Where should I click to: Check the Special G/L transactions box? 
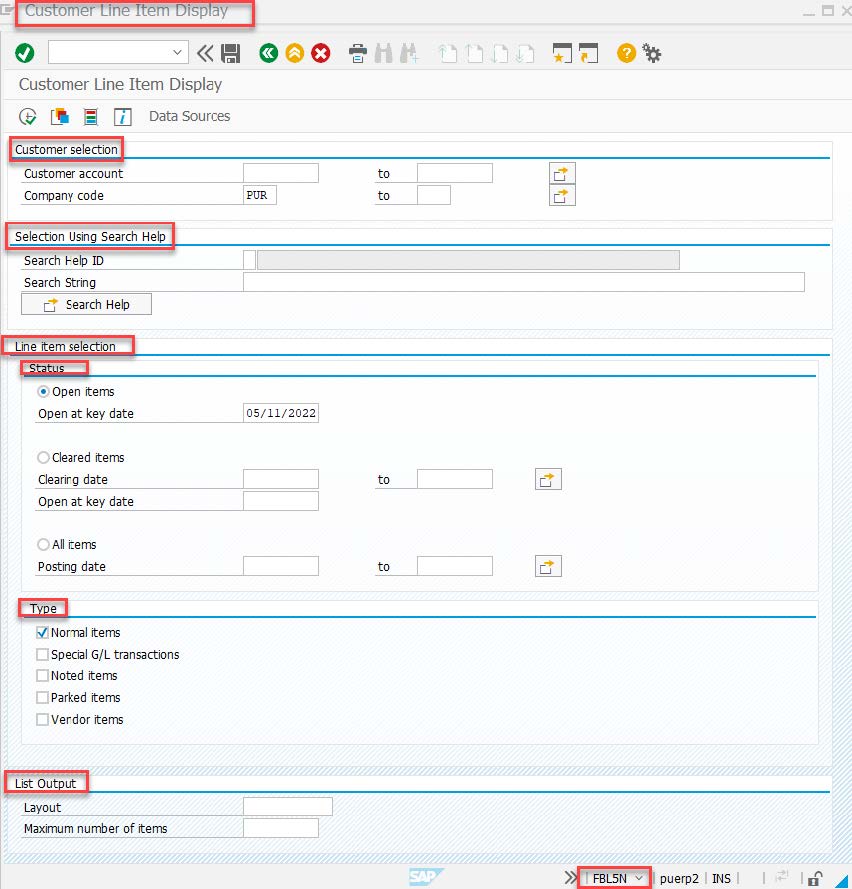[x=42, y=654]
